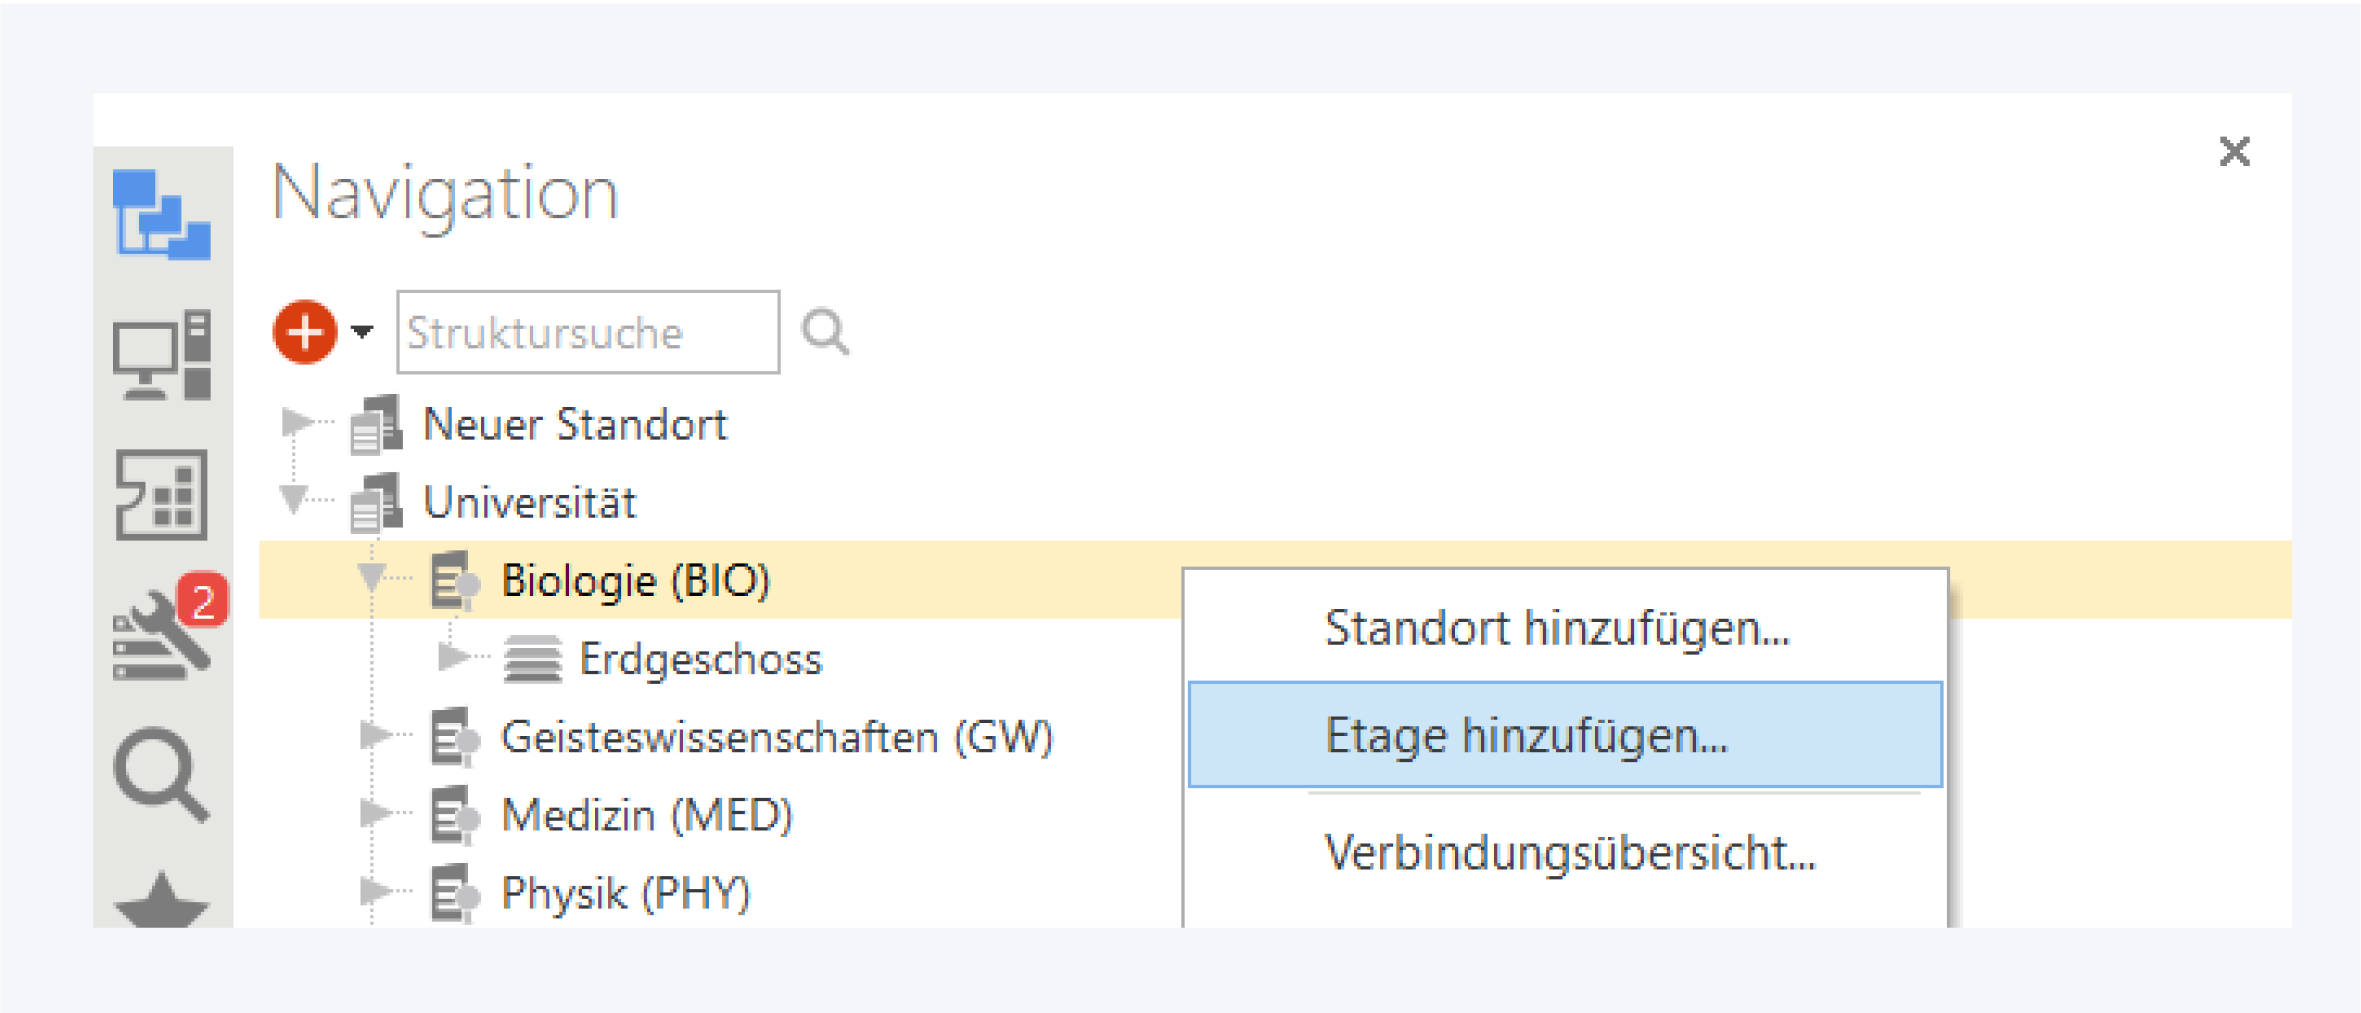Choose Standort hinzufügen from context menu
This screenshot has height=1013, width=2361.
click(x=1556, y=628)
